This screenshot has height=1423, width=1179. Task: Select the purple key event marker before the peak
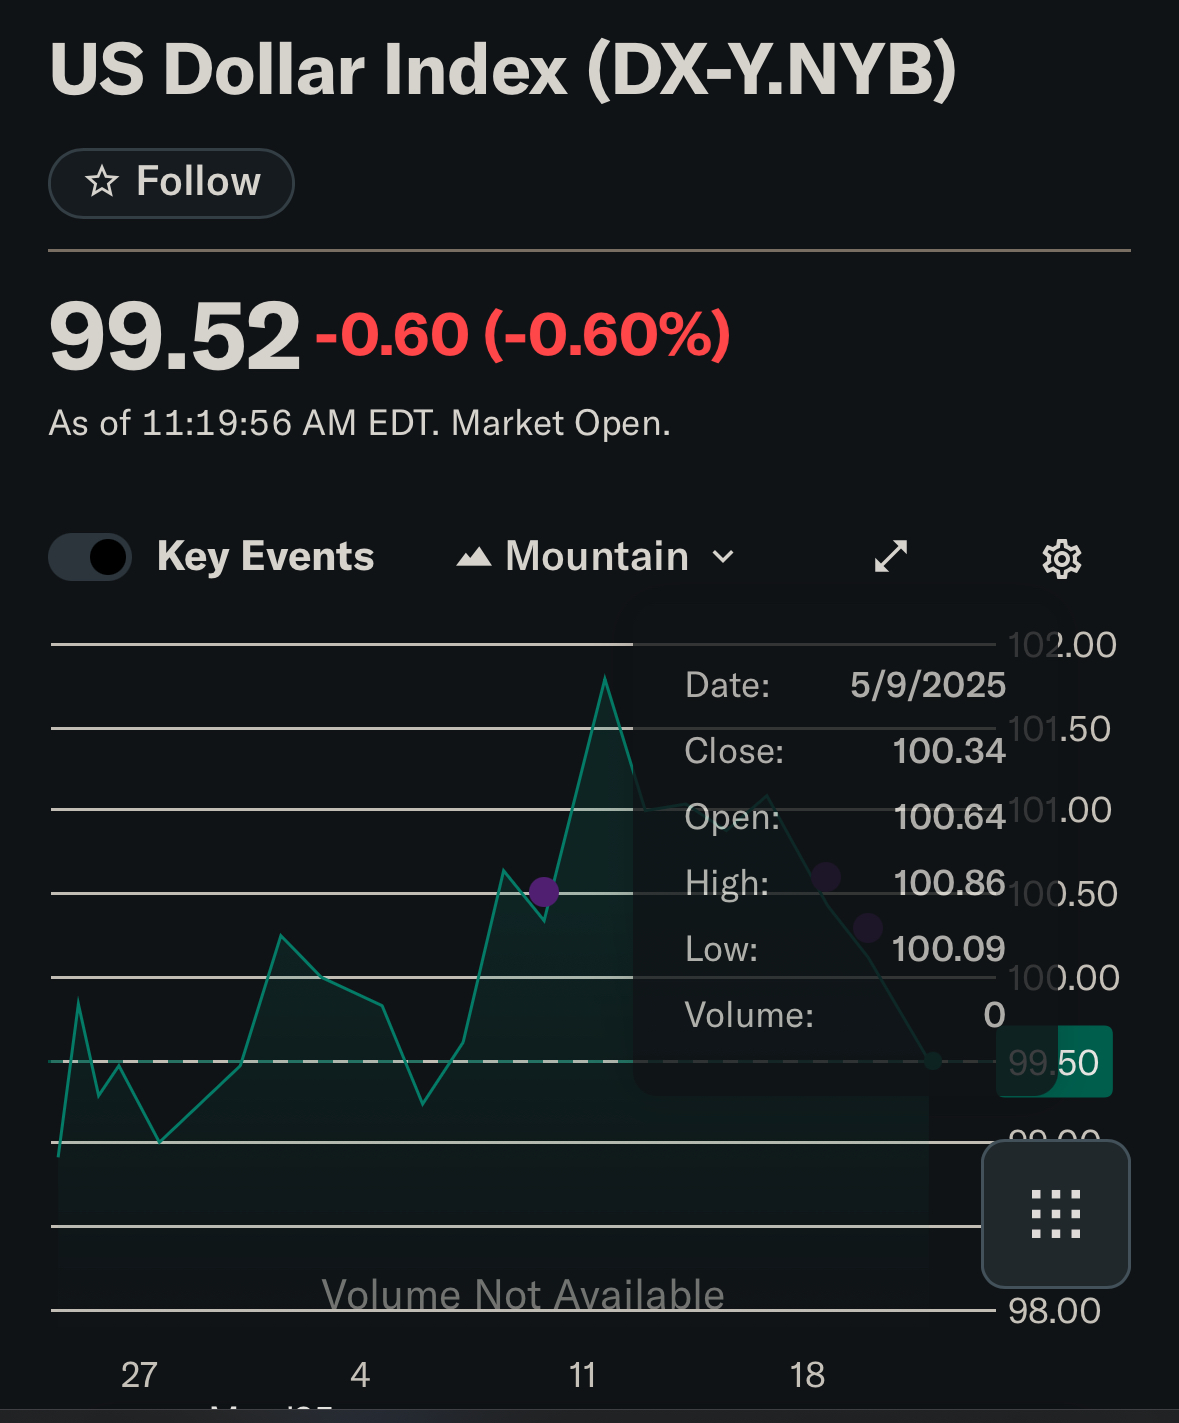pyautogui.click(x=544, y=891)
